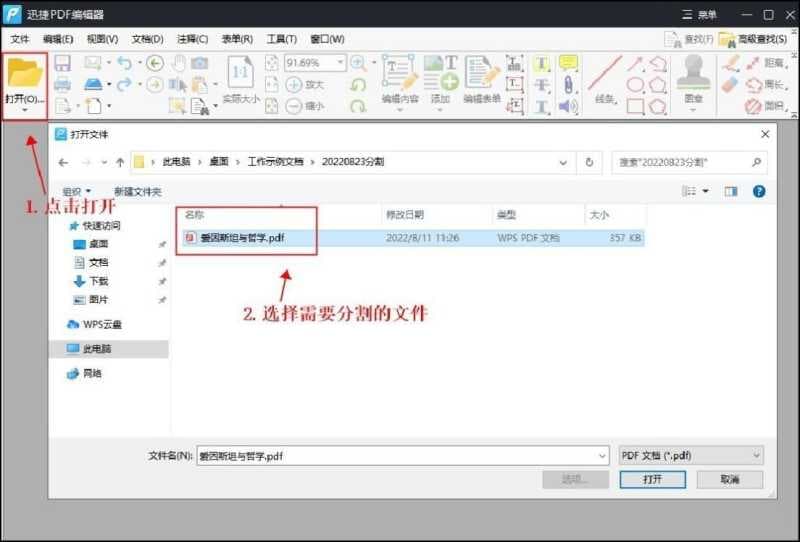Click the Actual size 1:1 icon
800x542 pixels.
(241, 73)
